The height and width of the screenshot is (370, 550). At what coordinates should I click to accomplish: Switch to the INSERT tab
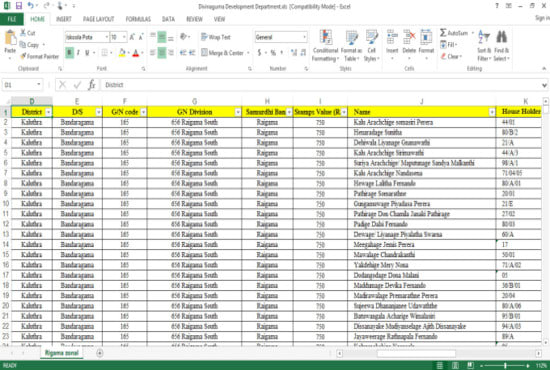click(63, 19)
